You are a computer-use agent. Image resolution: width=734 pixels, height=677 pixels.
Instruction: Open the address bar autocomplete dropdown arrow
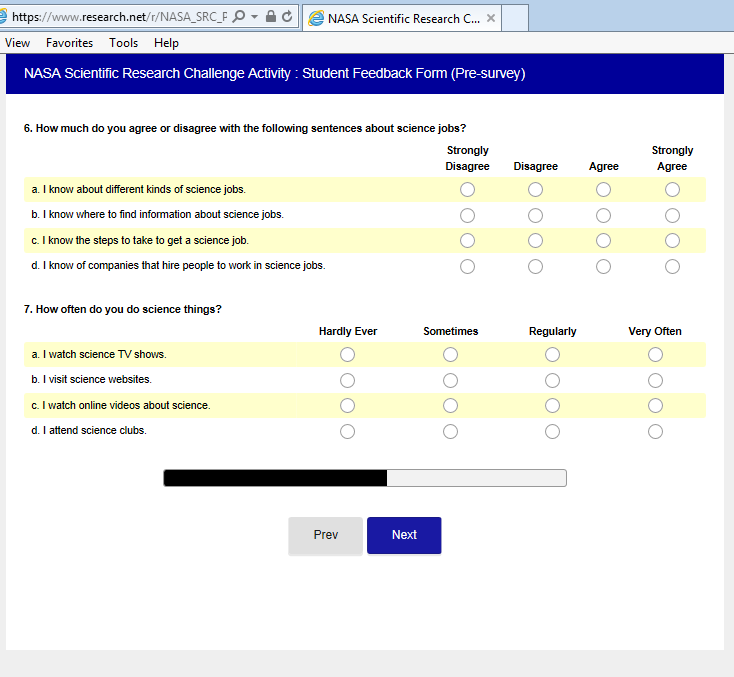pos(255,17)
